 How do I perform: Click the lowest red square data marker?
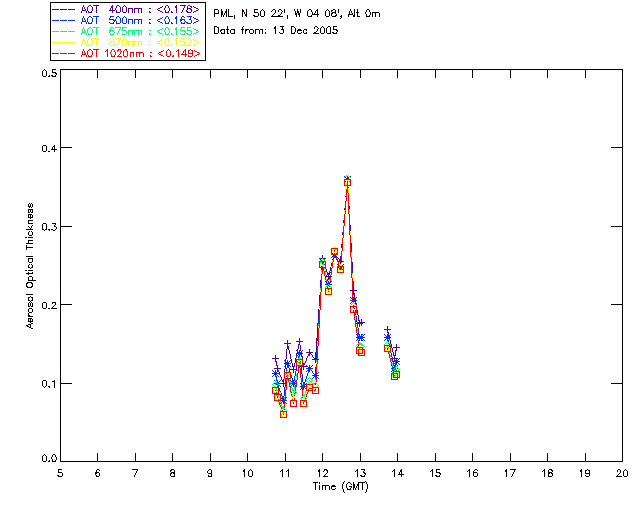[283, 414]
